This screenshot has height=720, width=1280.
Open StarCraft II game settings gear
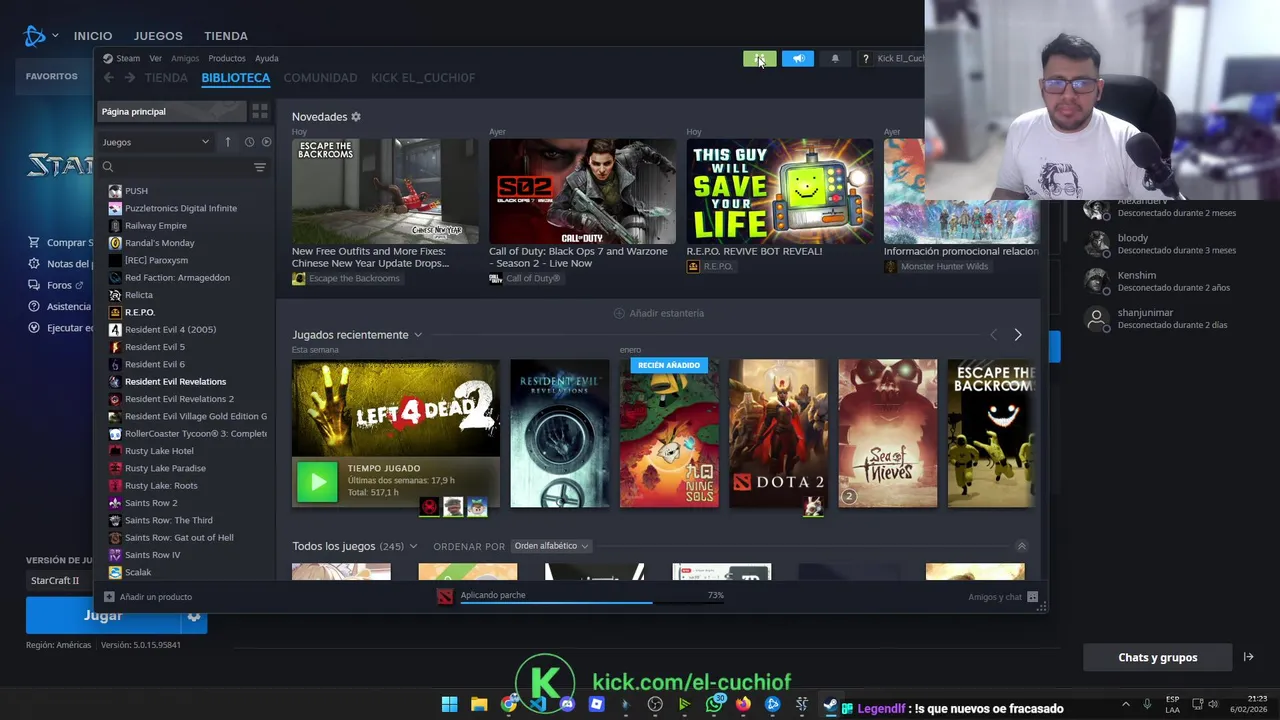(x=194, y=616)
